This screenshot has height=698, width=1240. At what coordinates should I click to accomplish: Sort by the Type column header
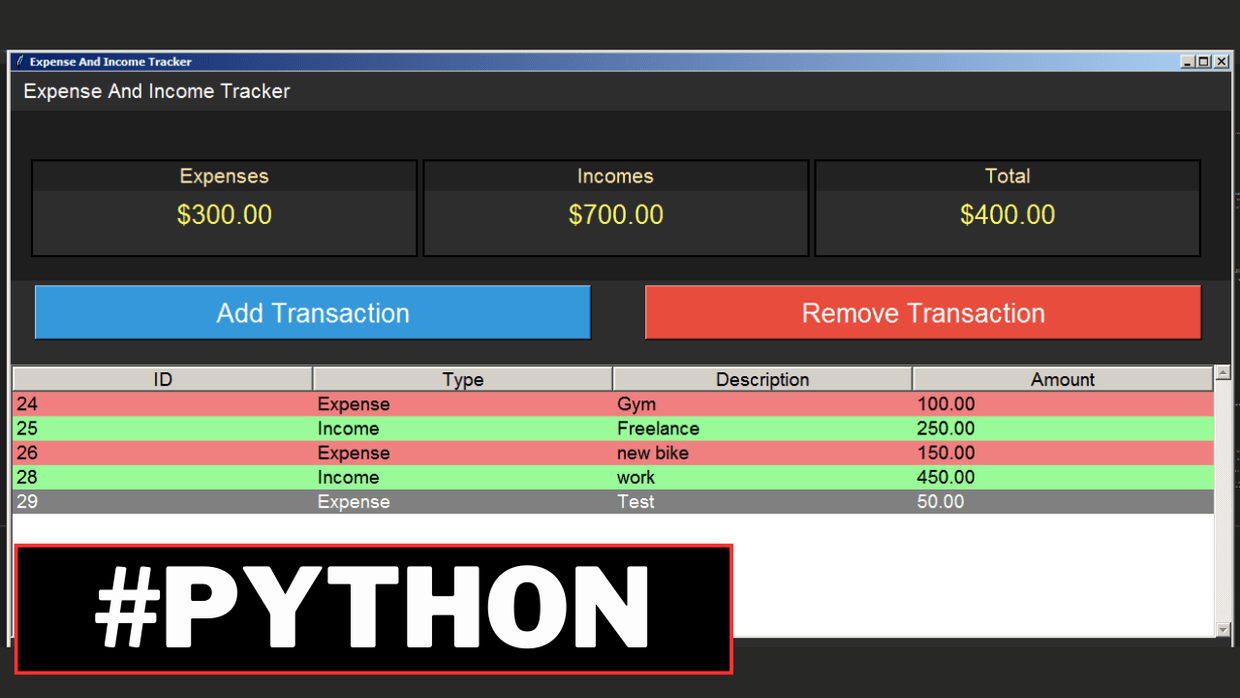point(462,378)
